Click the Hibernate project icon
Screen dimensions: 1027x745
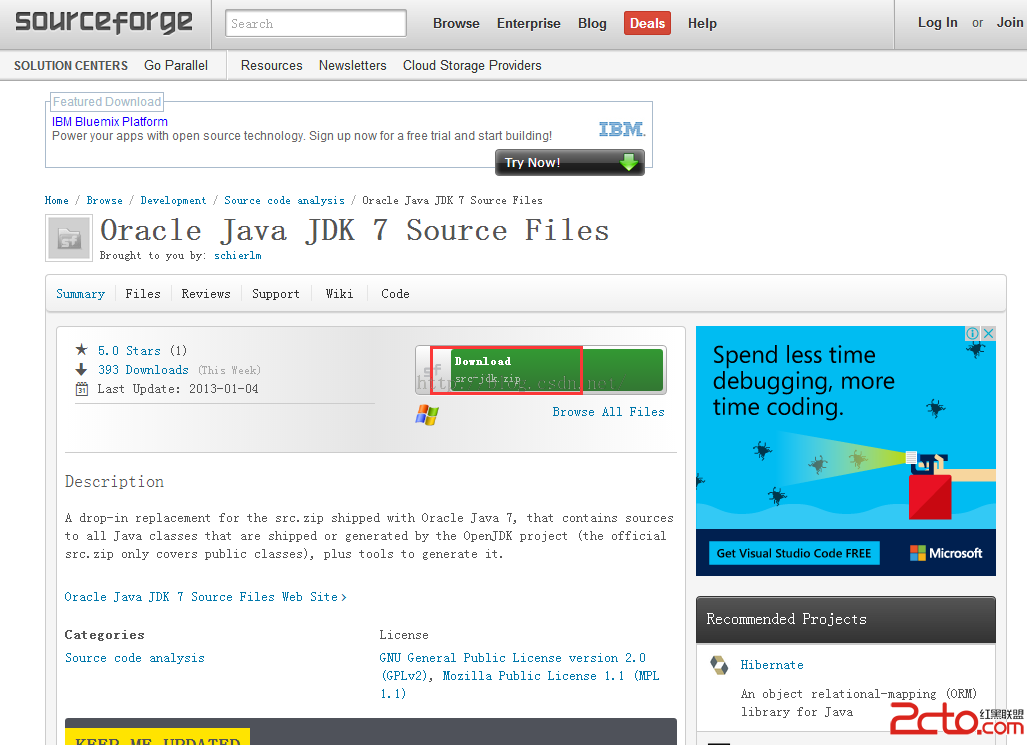point(719,665)
